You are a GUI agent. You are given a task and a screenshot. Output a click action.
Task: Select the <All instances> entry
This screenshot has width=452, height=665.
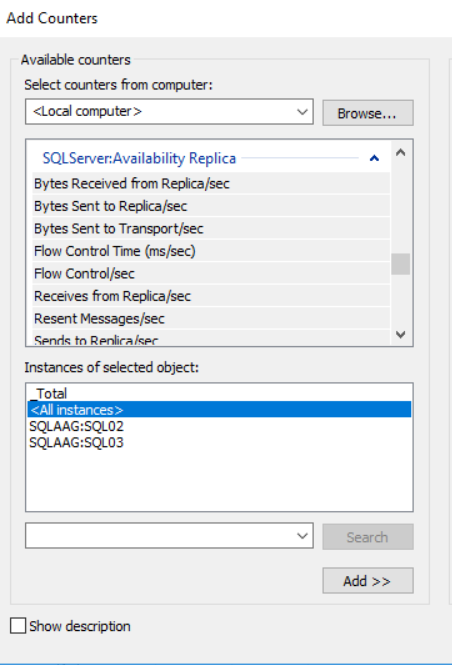click(x=219, y=410)
